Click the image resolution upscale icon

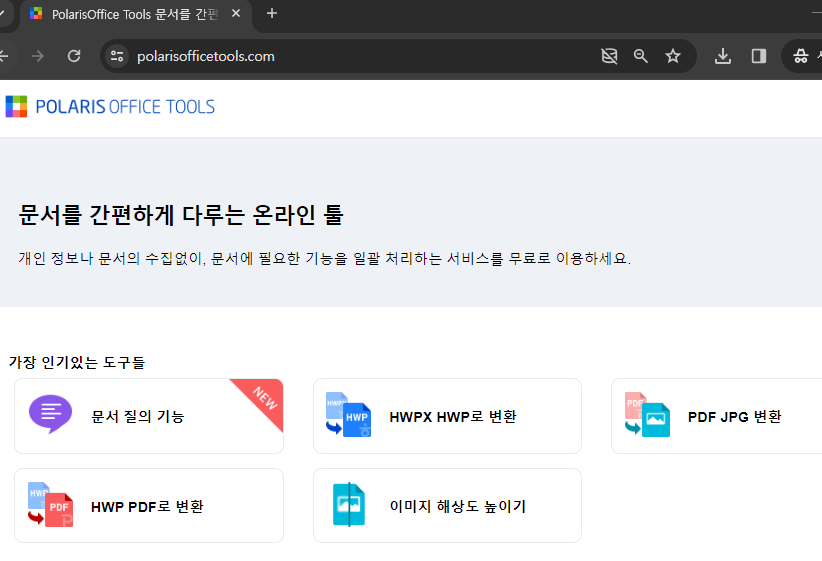(x=349, y=504)
